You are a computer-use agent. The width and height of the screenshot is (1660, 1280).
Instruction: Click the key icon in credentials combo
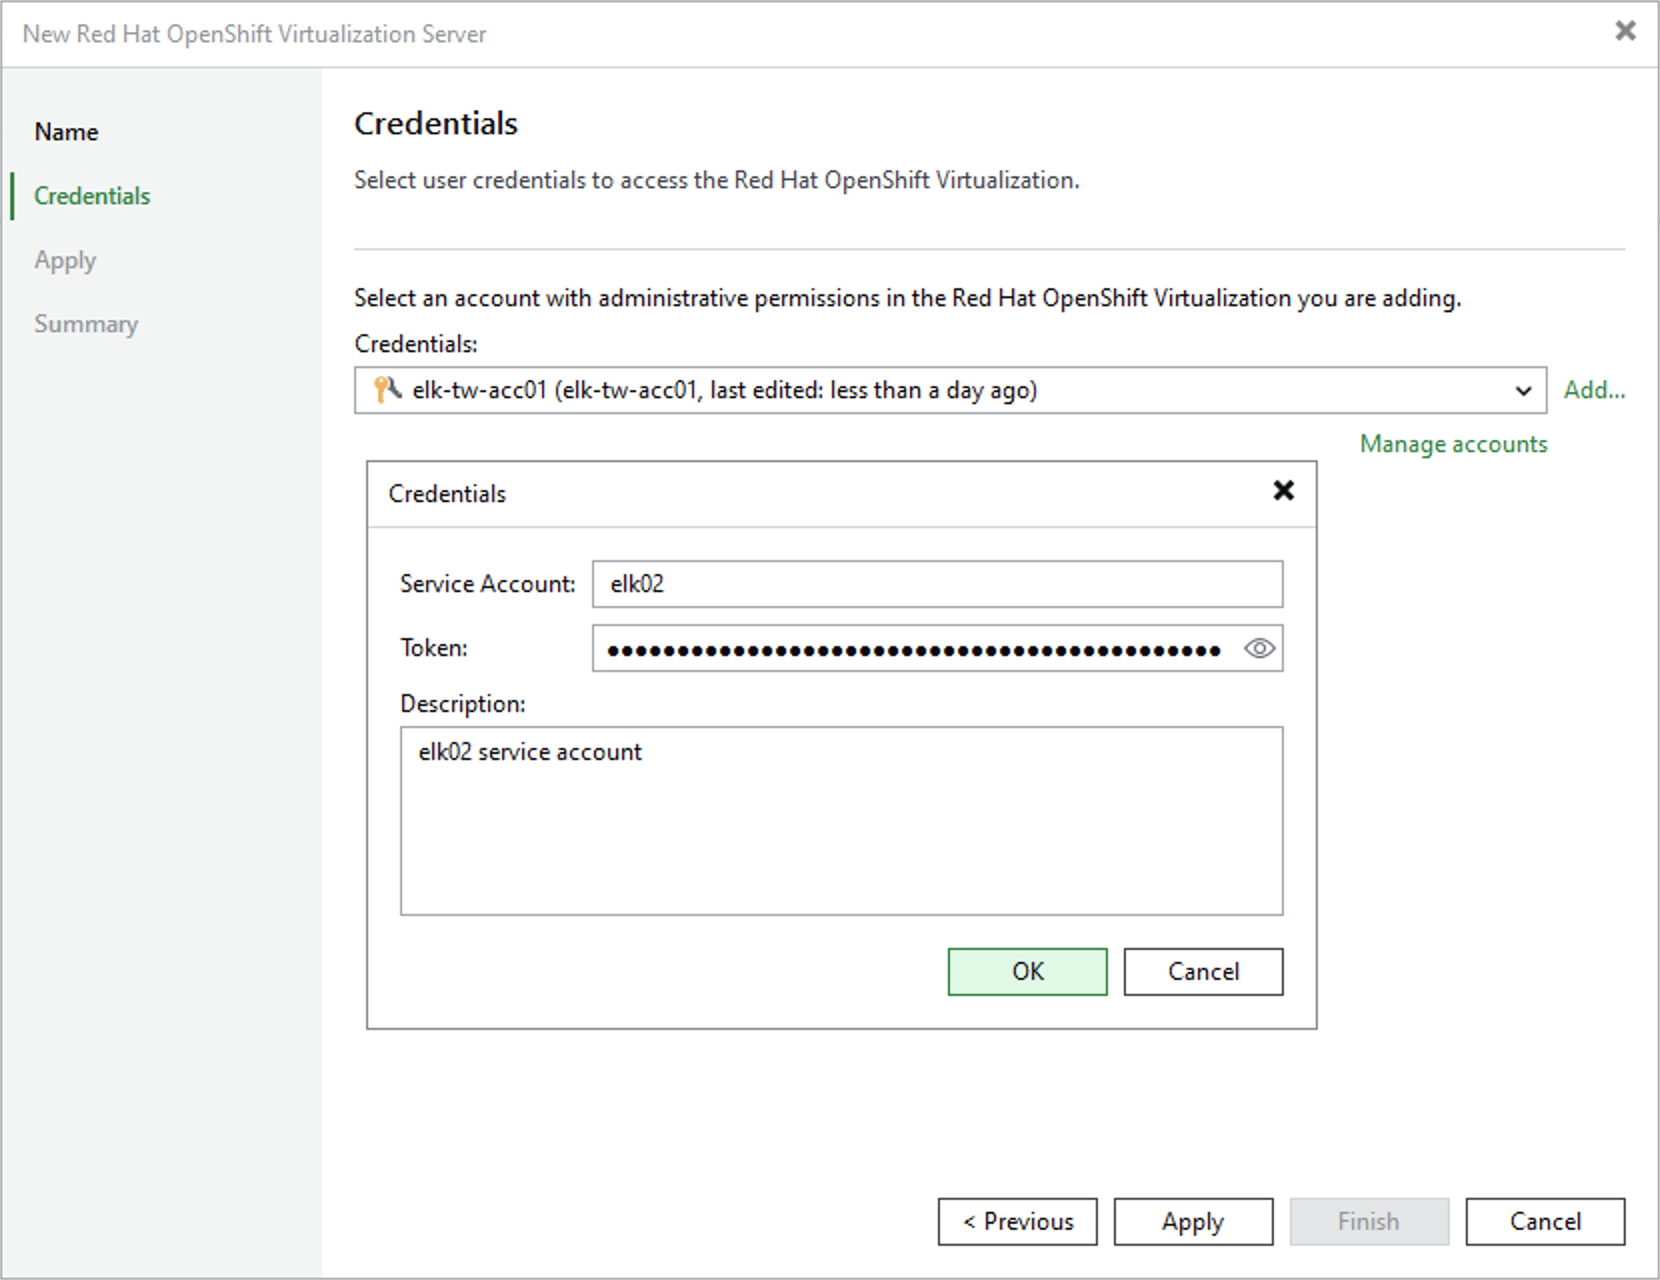click(x=387, y=390)
